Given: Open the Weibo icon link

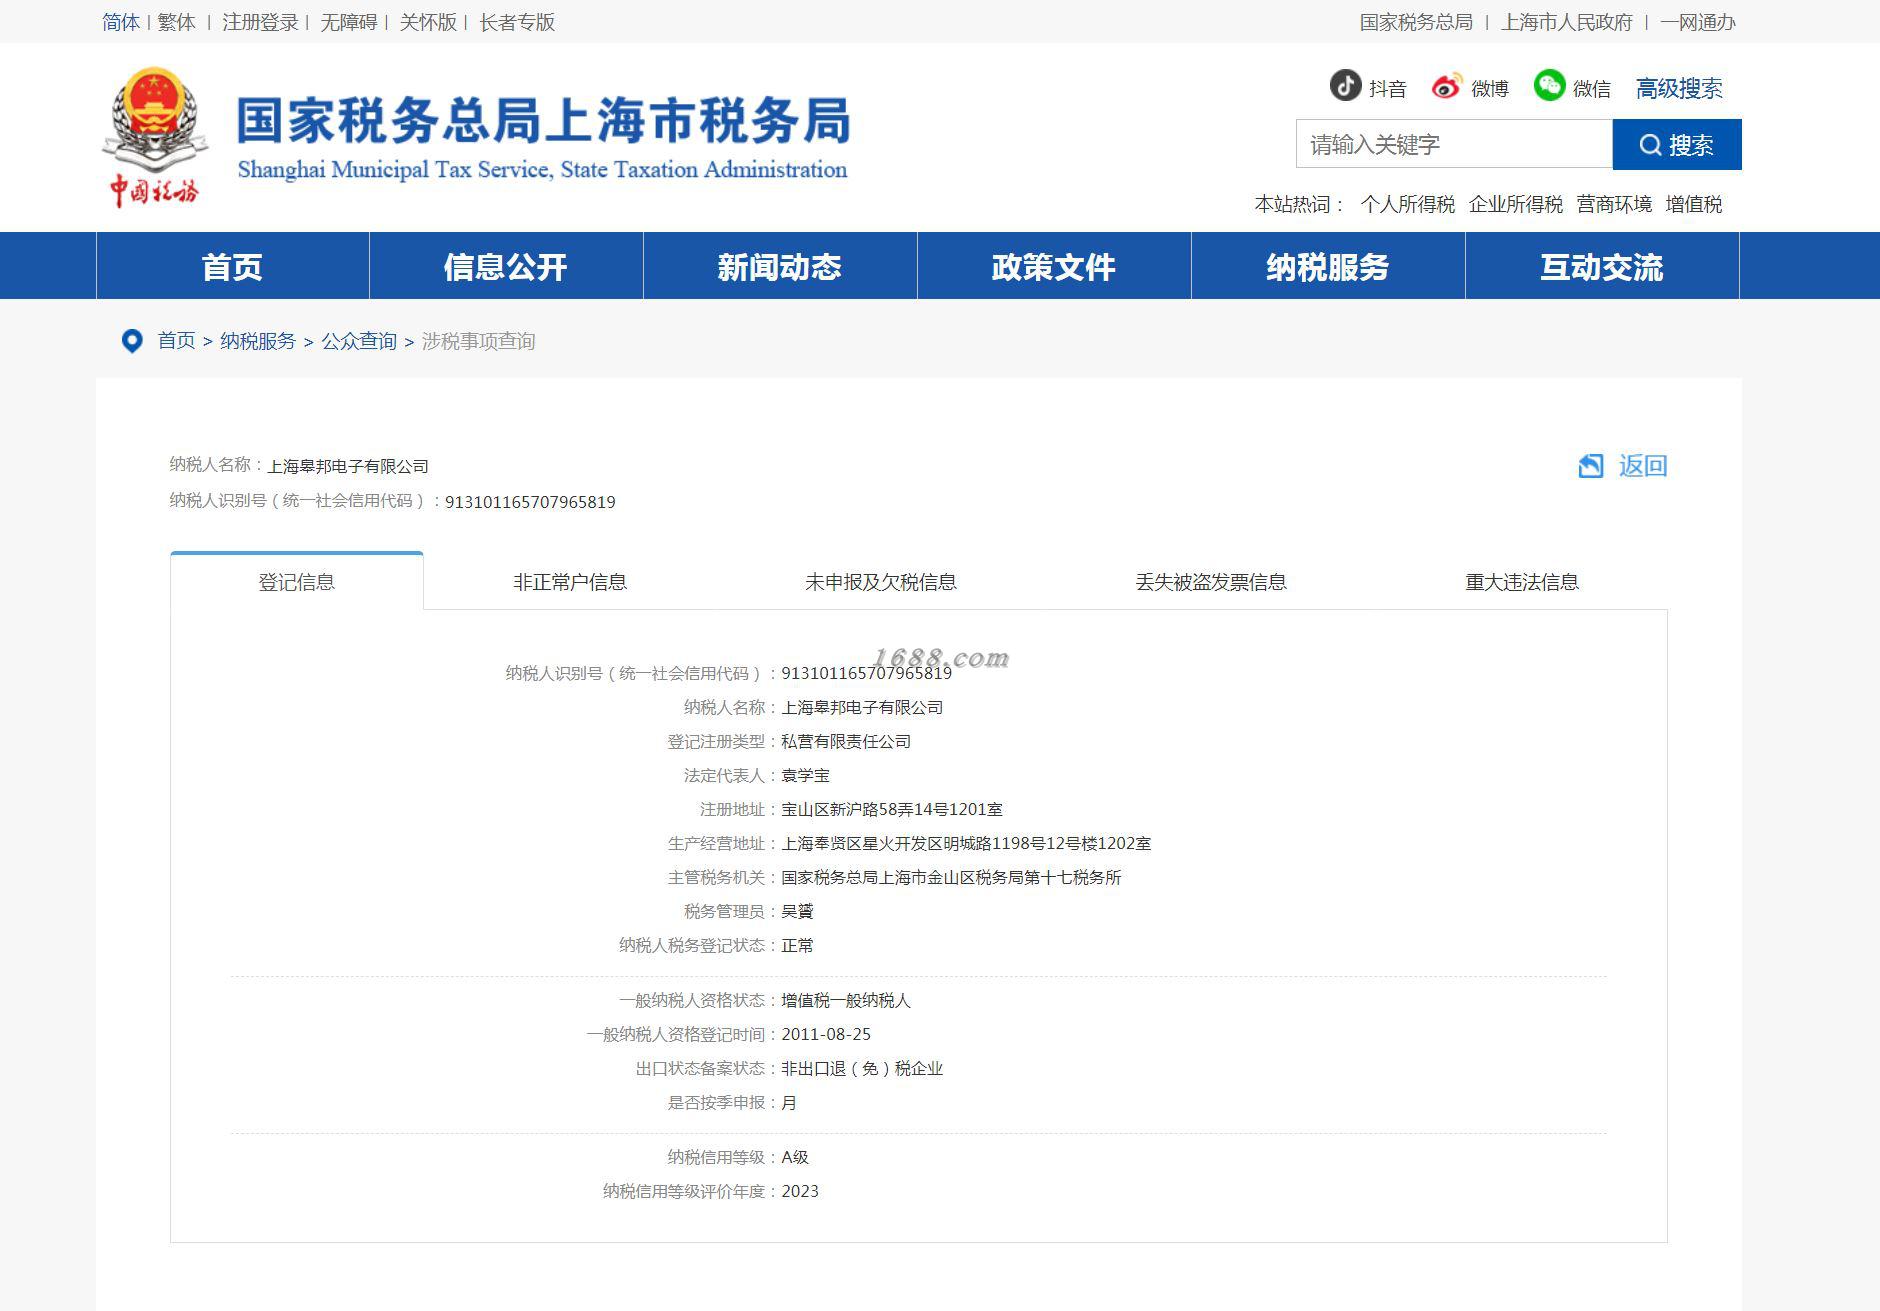Looking at the screenshot, I should [1446, 87].
